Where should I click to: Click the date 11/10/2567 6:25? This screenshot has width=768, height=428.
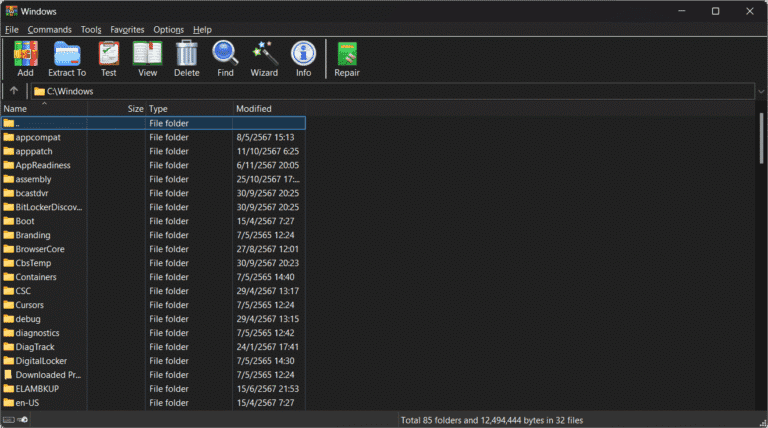[268, 151]
